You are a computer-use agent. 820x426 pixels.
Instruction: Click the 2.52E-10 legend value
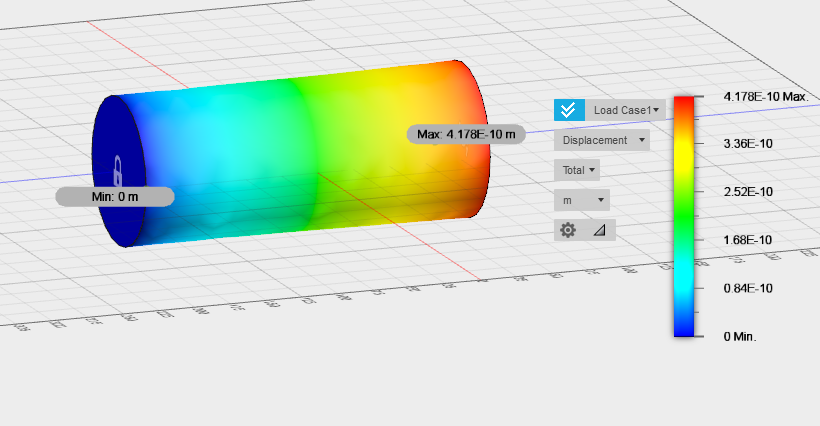pyautogui.click(x=748, y=192)
